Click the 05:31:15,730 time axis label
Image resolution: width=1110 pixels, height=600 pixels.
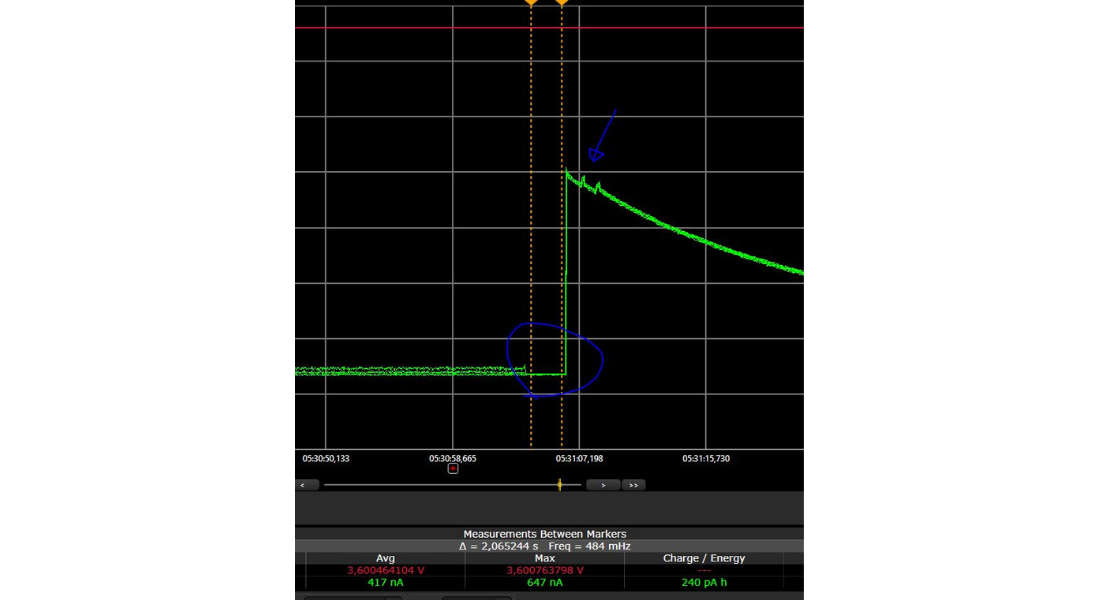click(706, 458)
